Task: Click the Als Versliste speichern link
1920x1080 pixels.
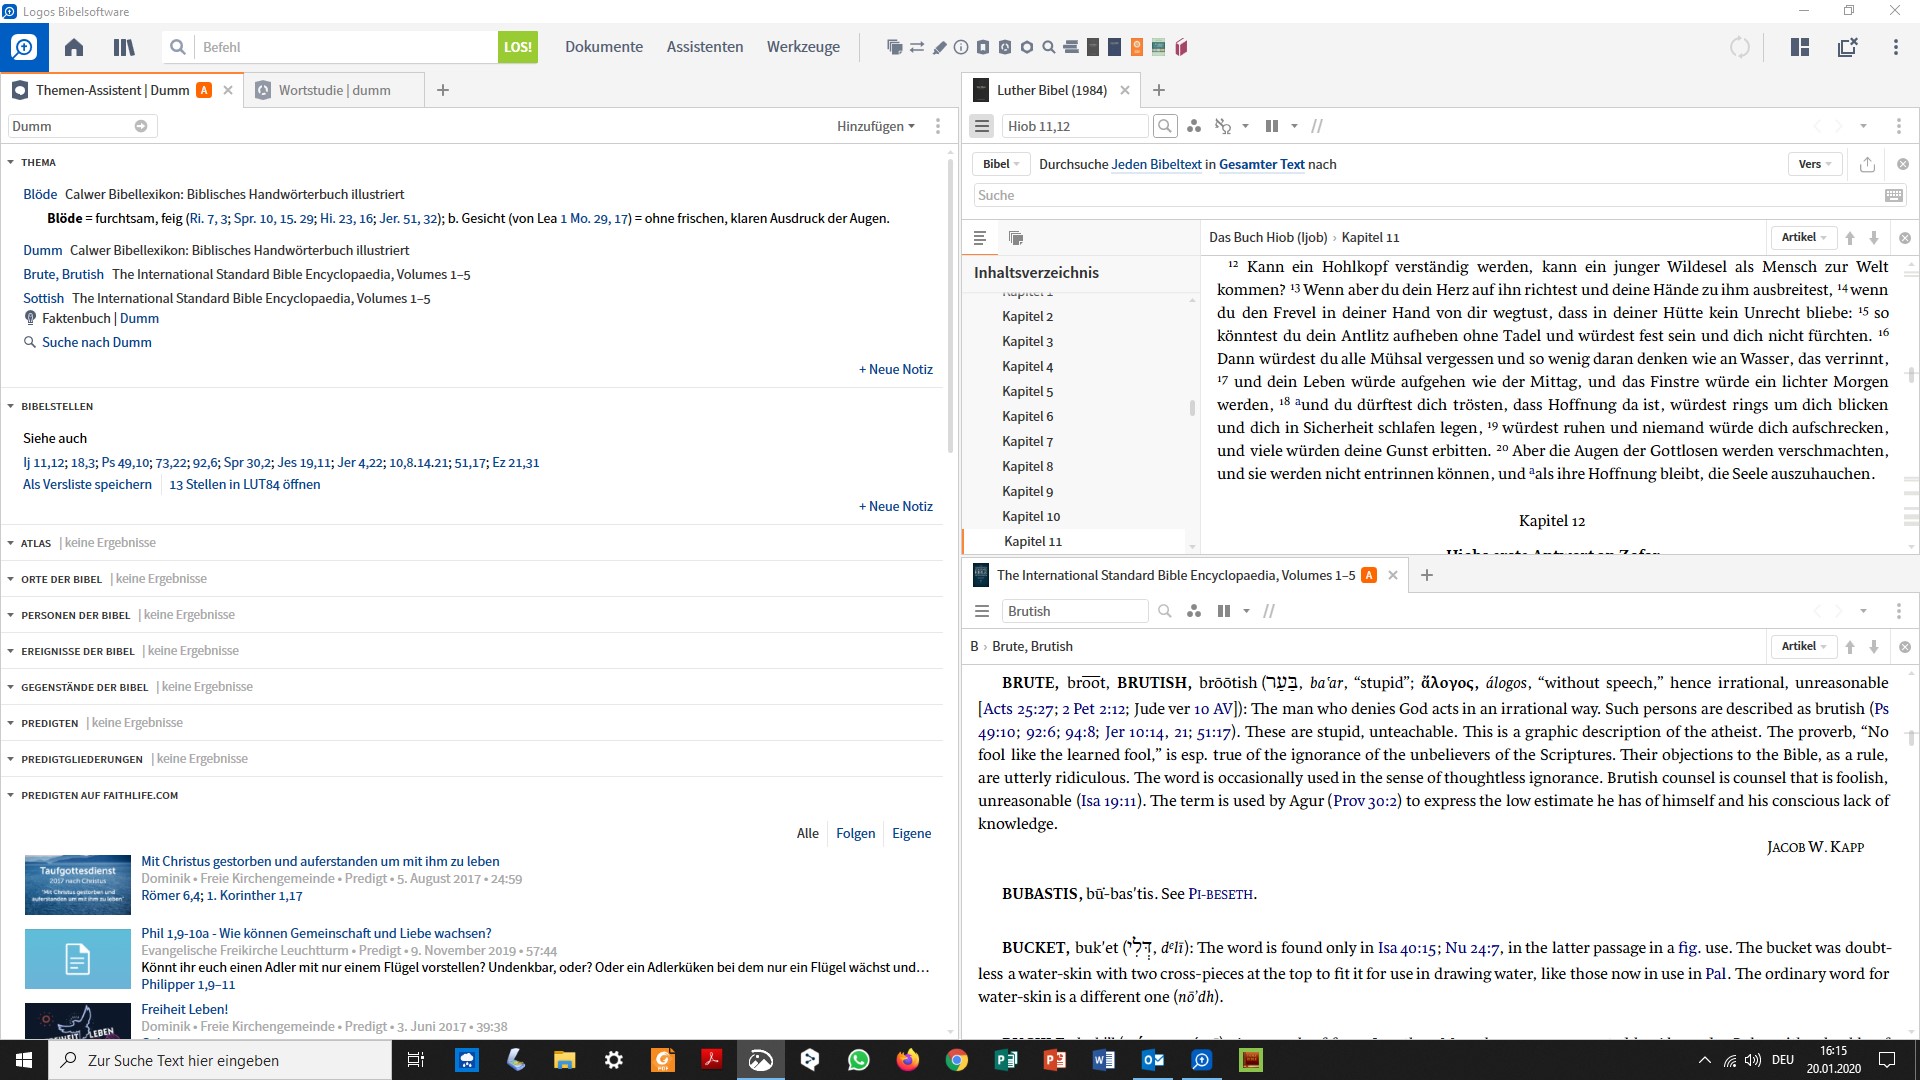Action: (x=88, y=484)
